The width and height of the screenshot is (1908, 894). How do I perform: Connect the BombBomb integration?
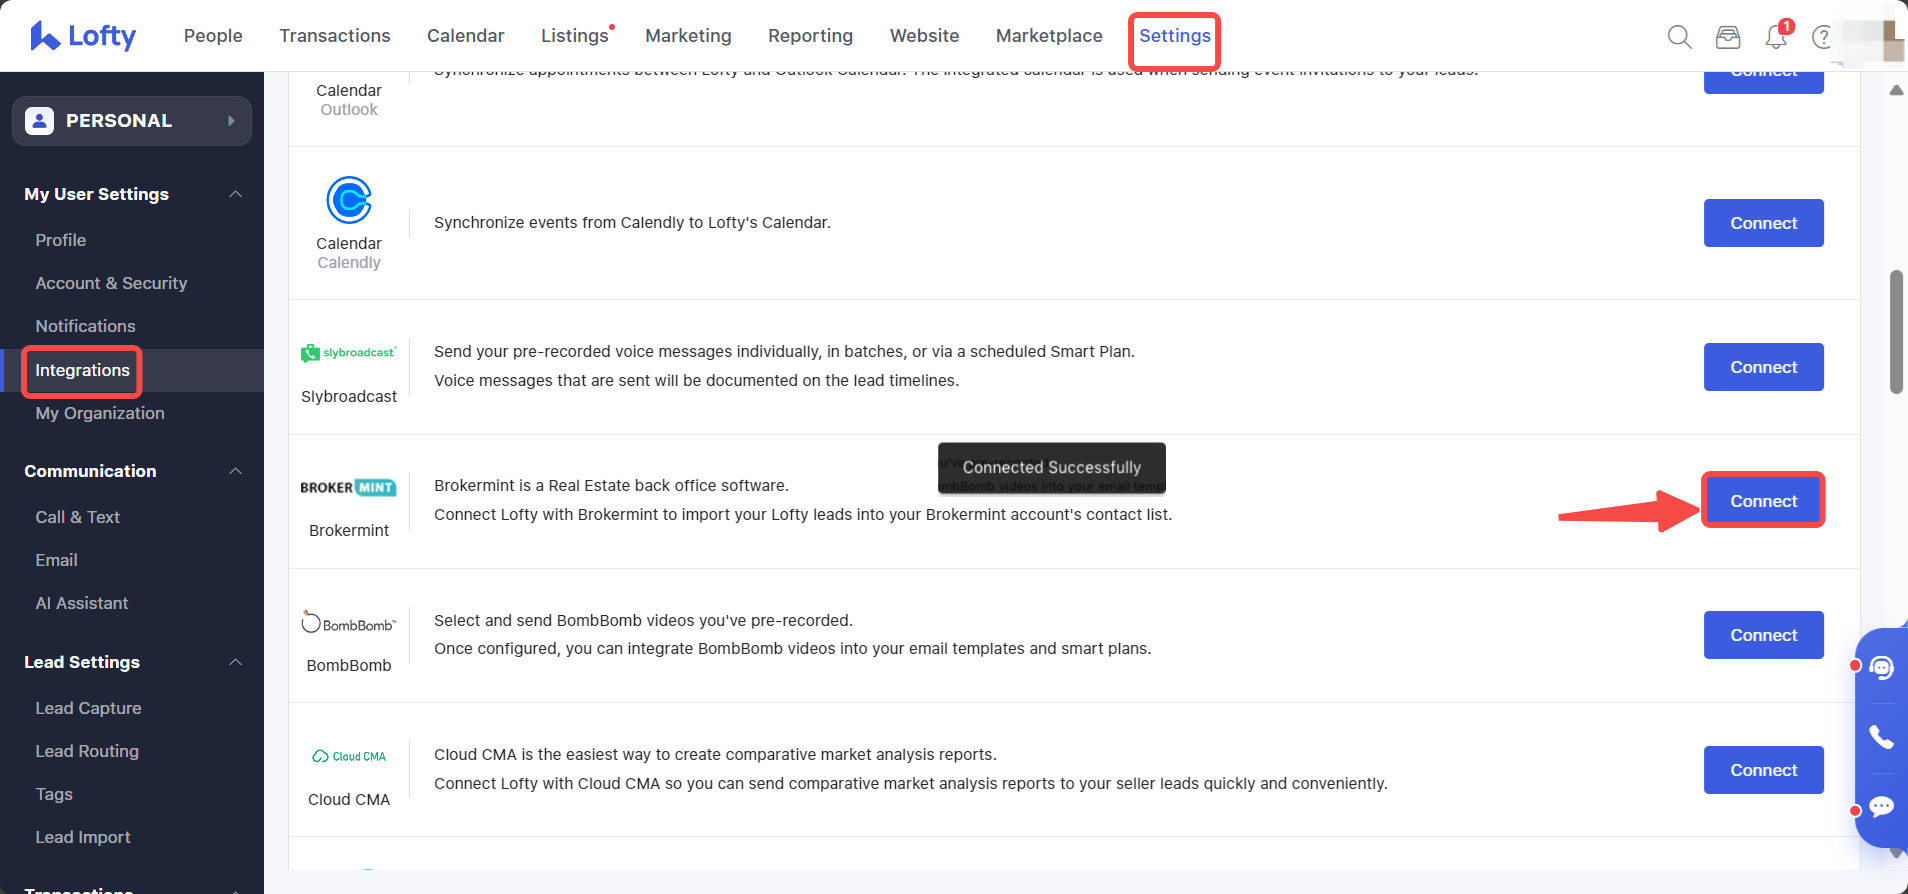1763,635
